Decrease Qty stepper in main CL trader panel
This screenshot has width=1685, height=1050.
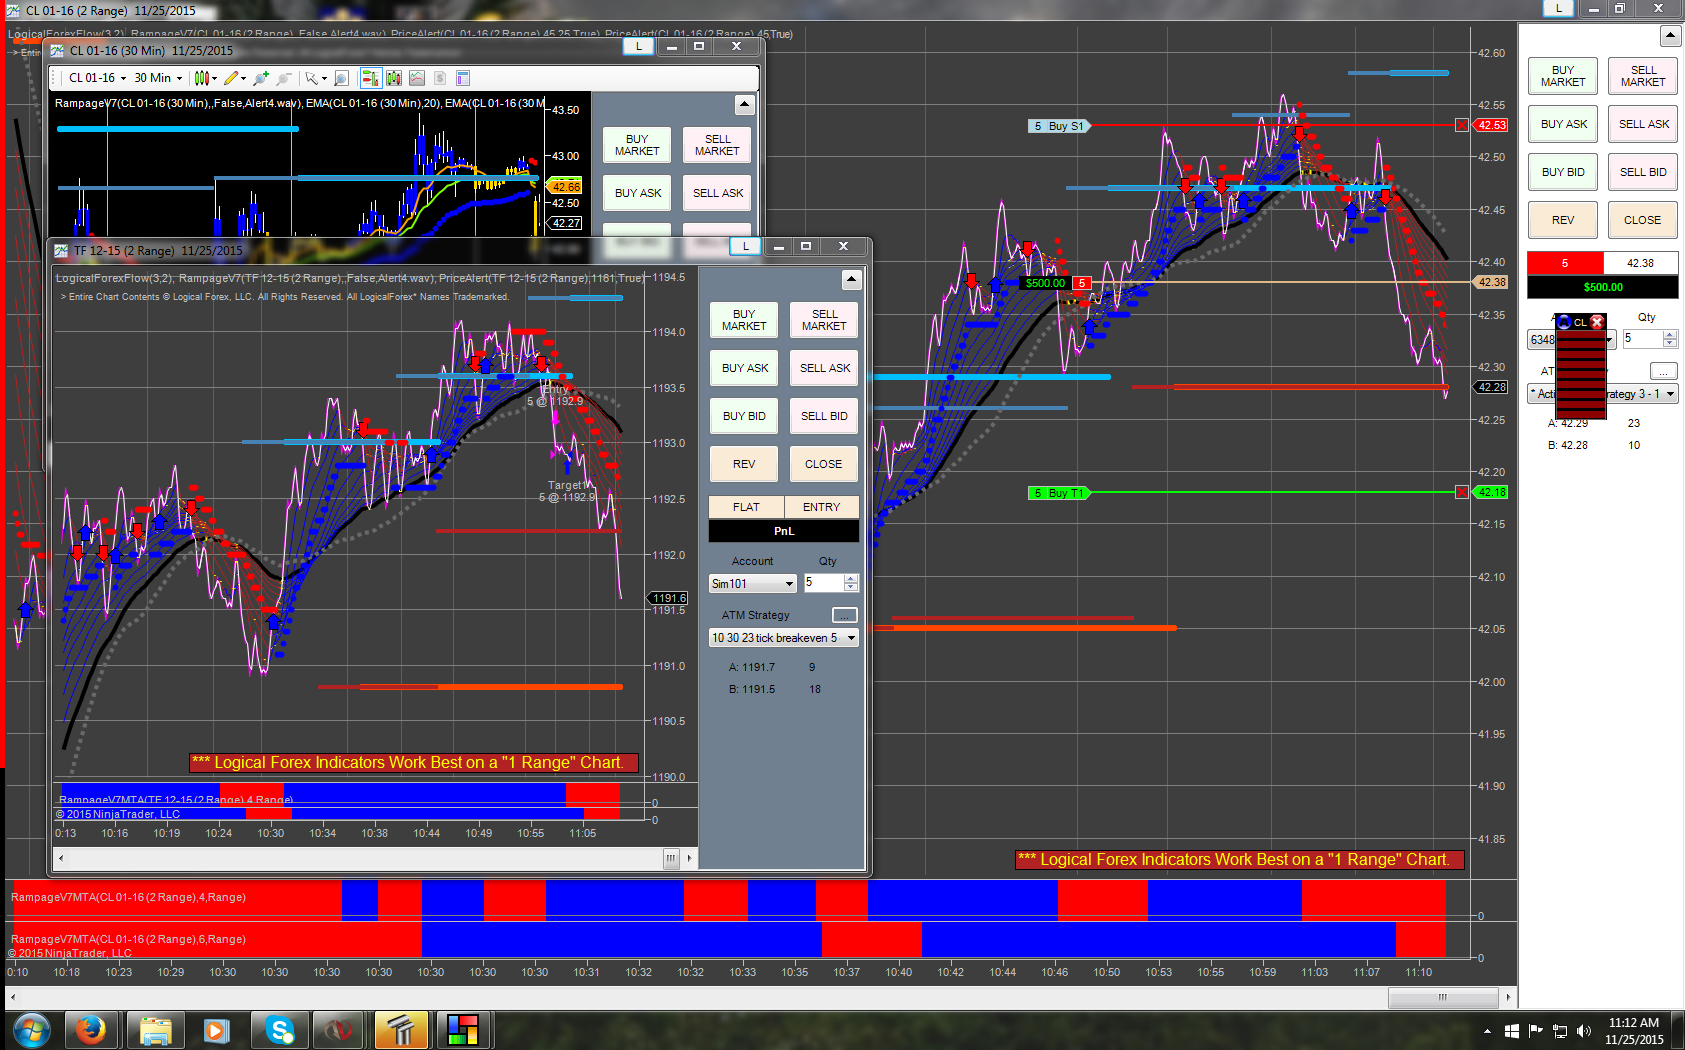coord(1670,344)
